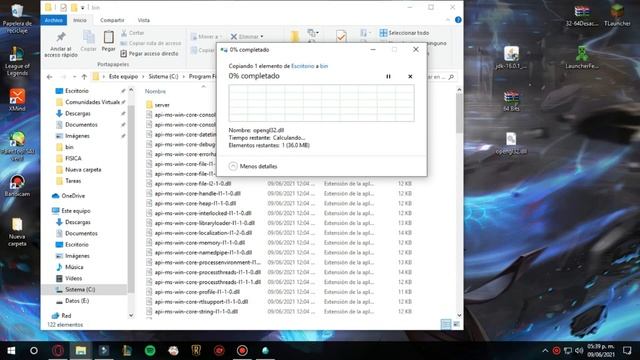Click the volume icon in system tray
Image resolution: width=640 pixels, height=360 pixels.
(579, 351)
